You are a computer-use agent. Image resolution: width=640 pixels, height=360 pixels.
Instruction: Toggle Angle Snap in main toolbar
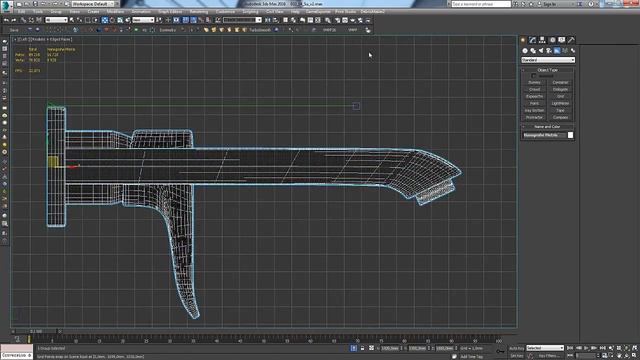(x=193, y=20)
